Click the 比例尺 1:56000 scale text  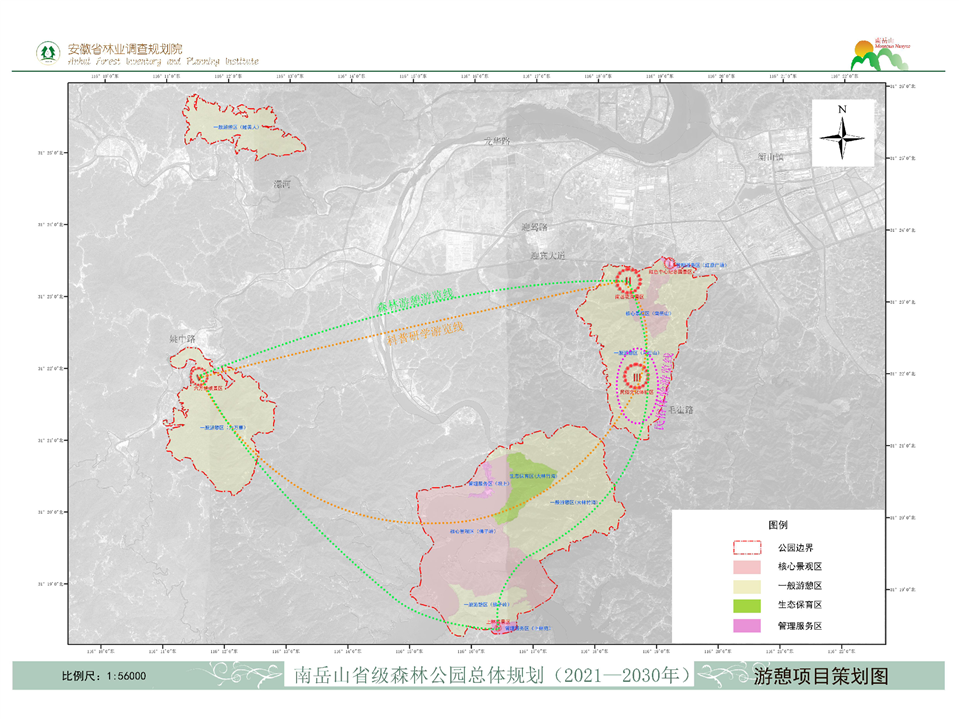click(104, 677)
